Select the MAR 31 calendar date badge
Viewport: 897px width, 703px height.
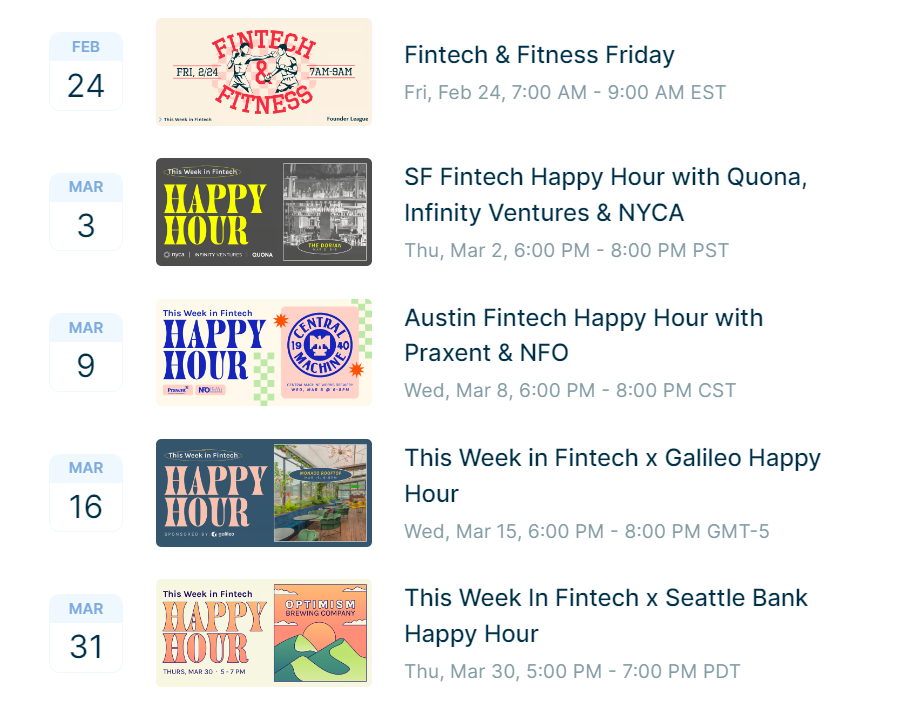tap(86, 633)
